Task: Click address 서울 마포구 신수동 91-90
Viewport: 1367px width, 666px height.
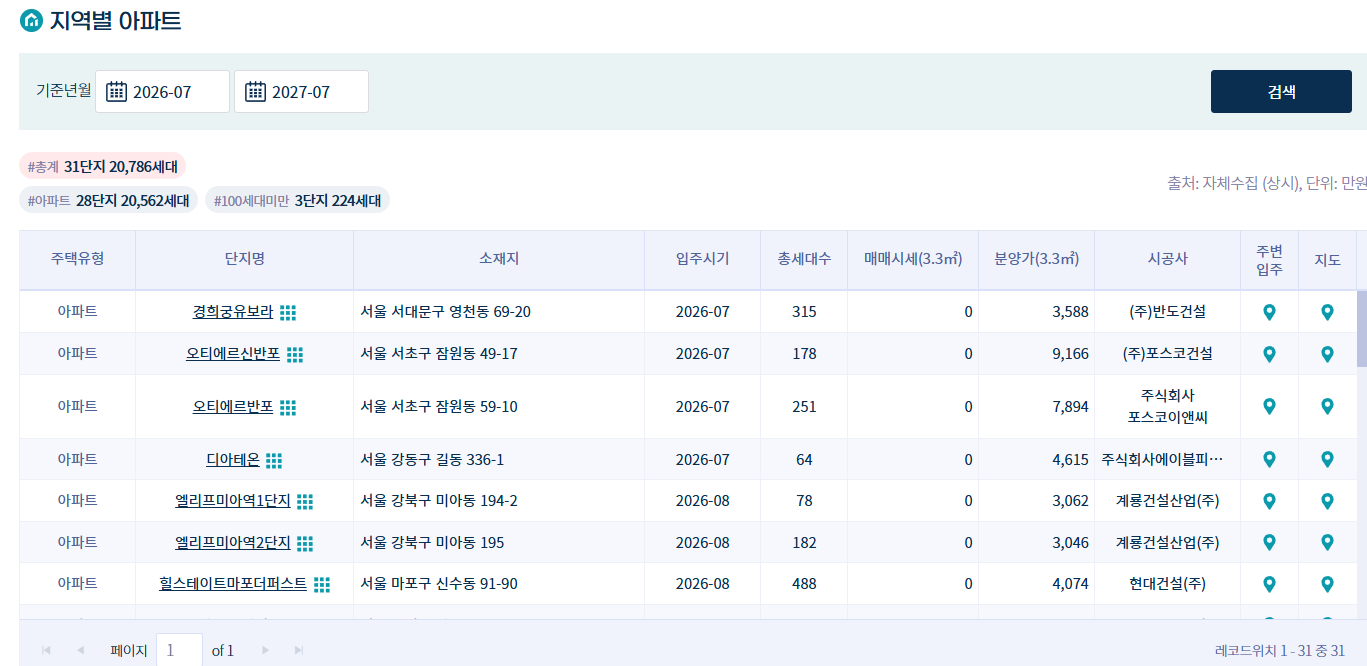Action: point(439,584)
